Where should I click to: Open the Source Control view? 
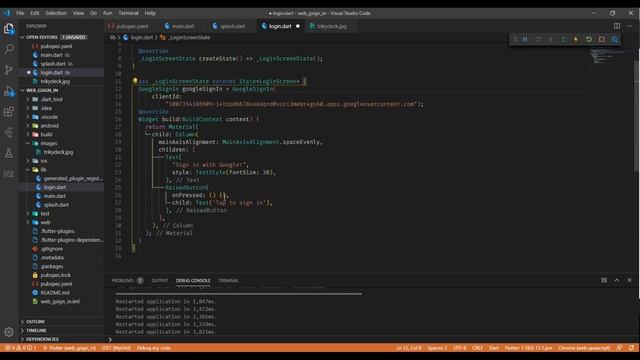[9, 70]
